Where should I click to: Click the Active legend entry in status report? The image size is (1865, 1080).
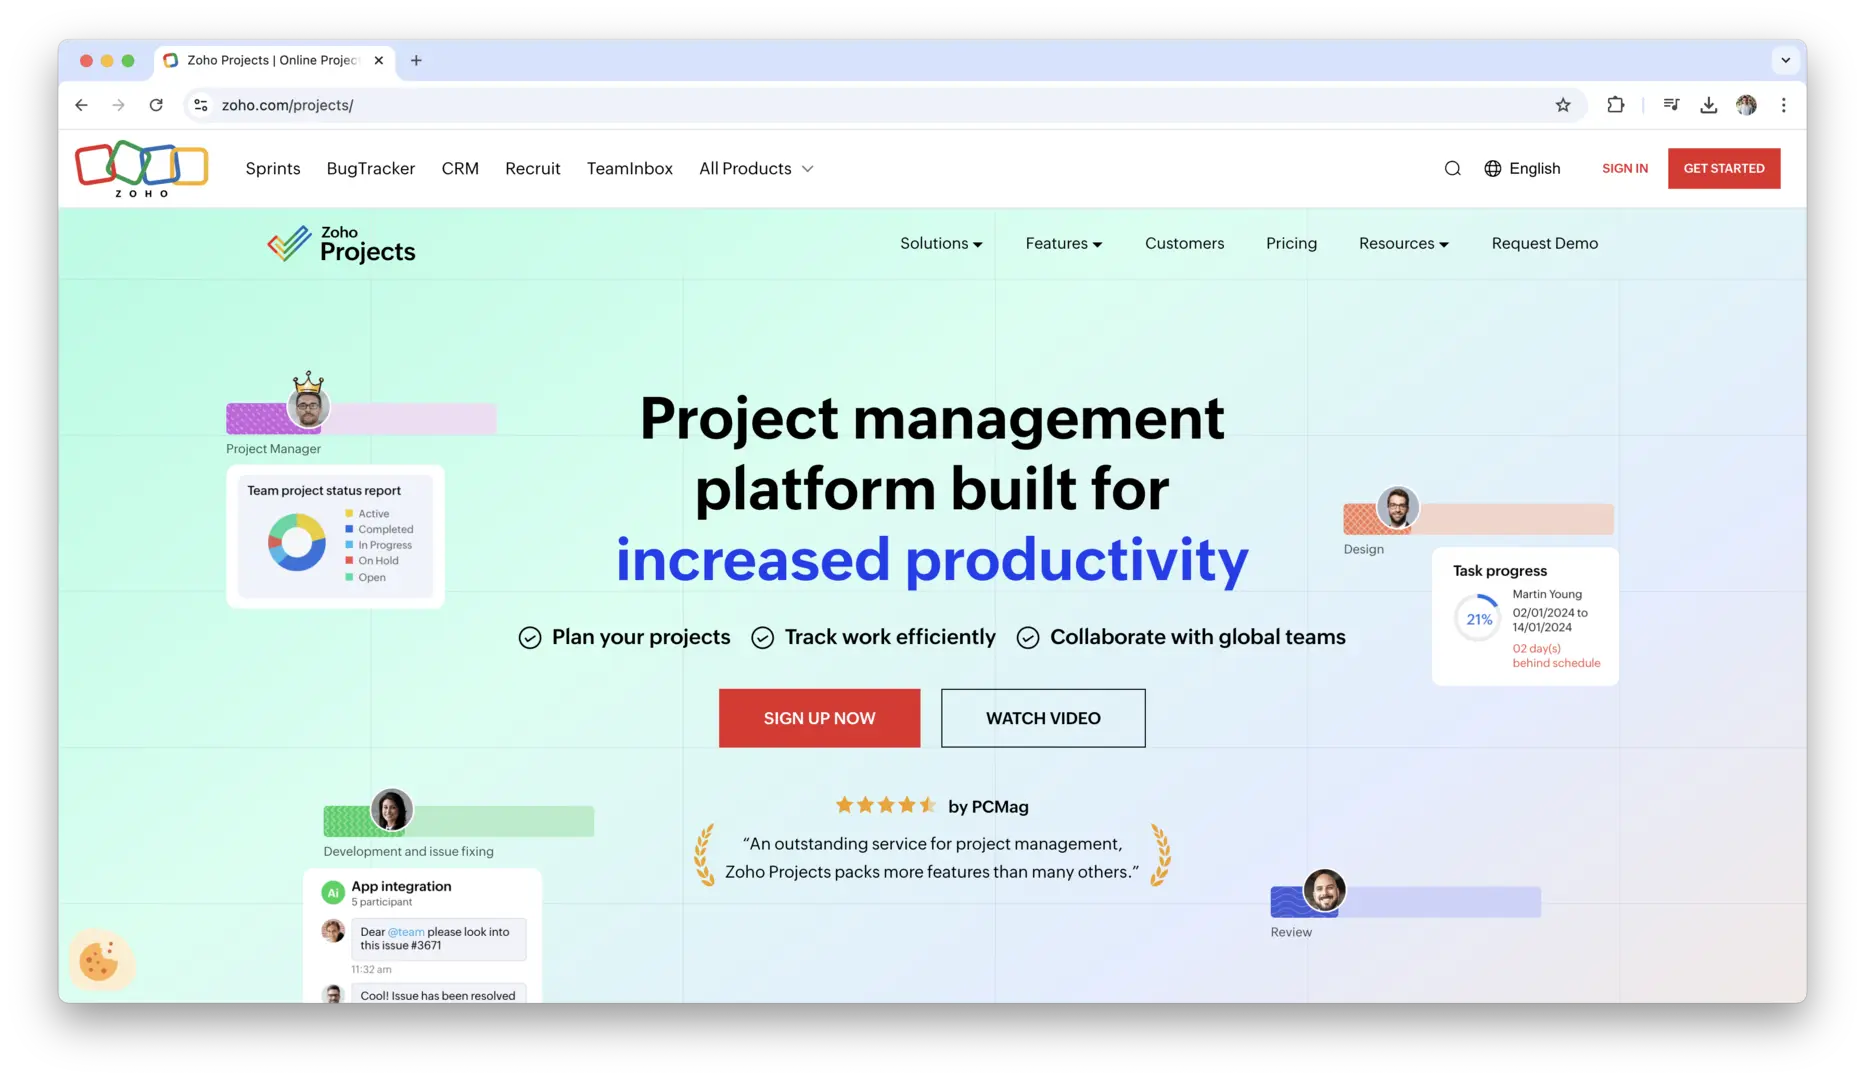tap(367, 514)
